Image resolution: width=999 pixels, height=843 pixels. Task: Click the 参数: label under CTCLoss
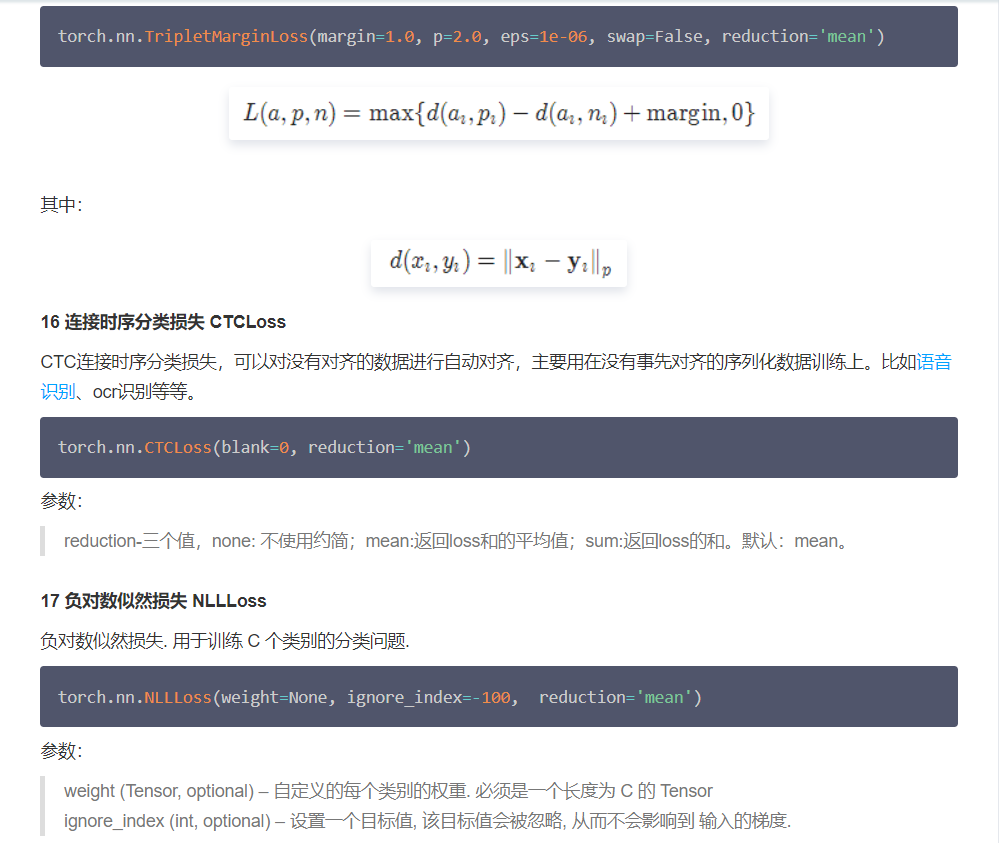tap(62, 501)
